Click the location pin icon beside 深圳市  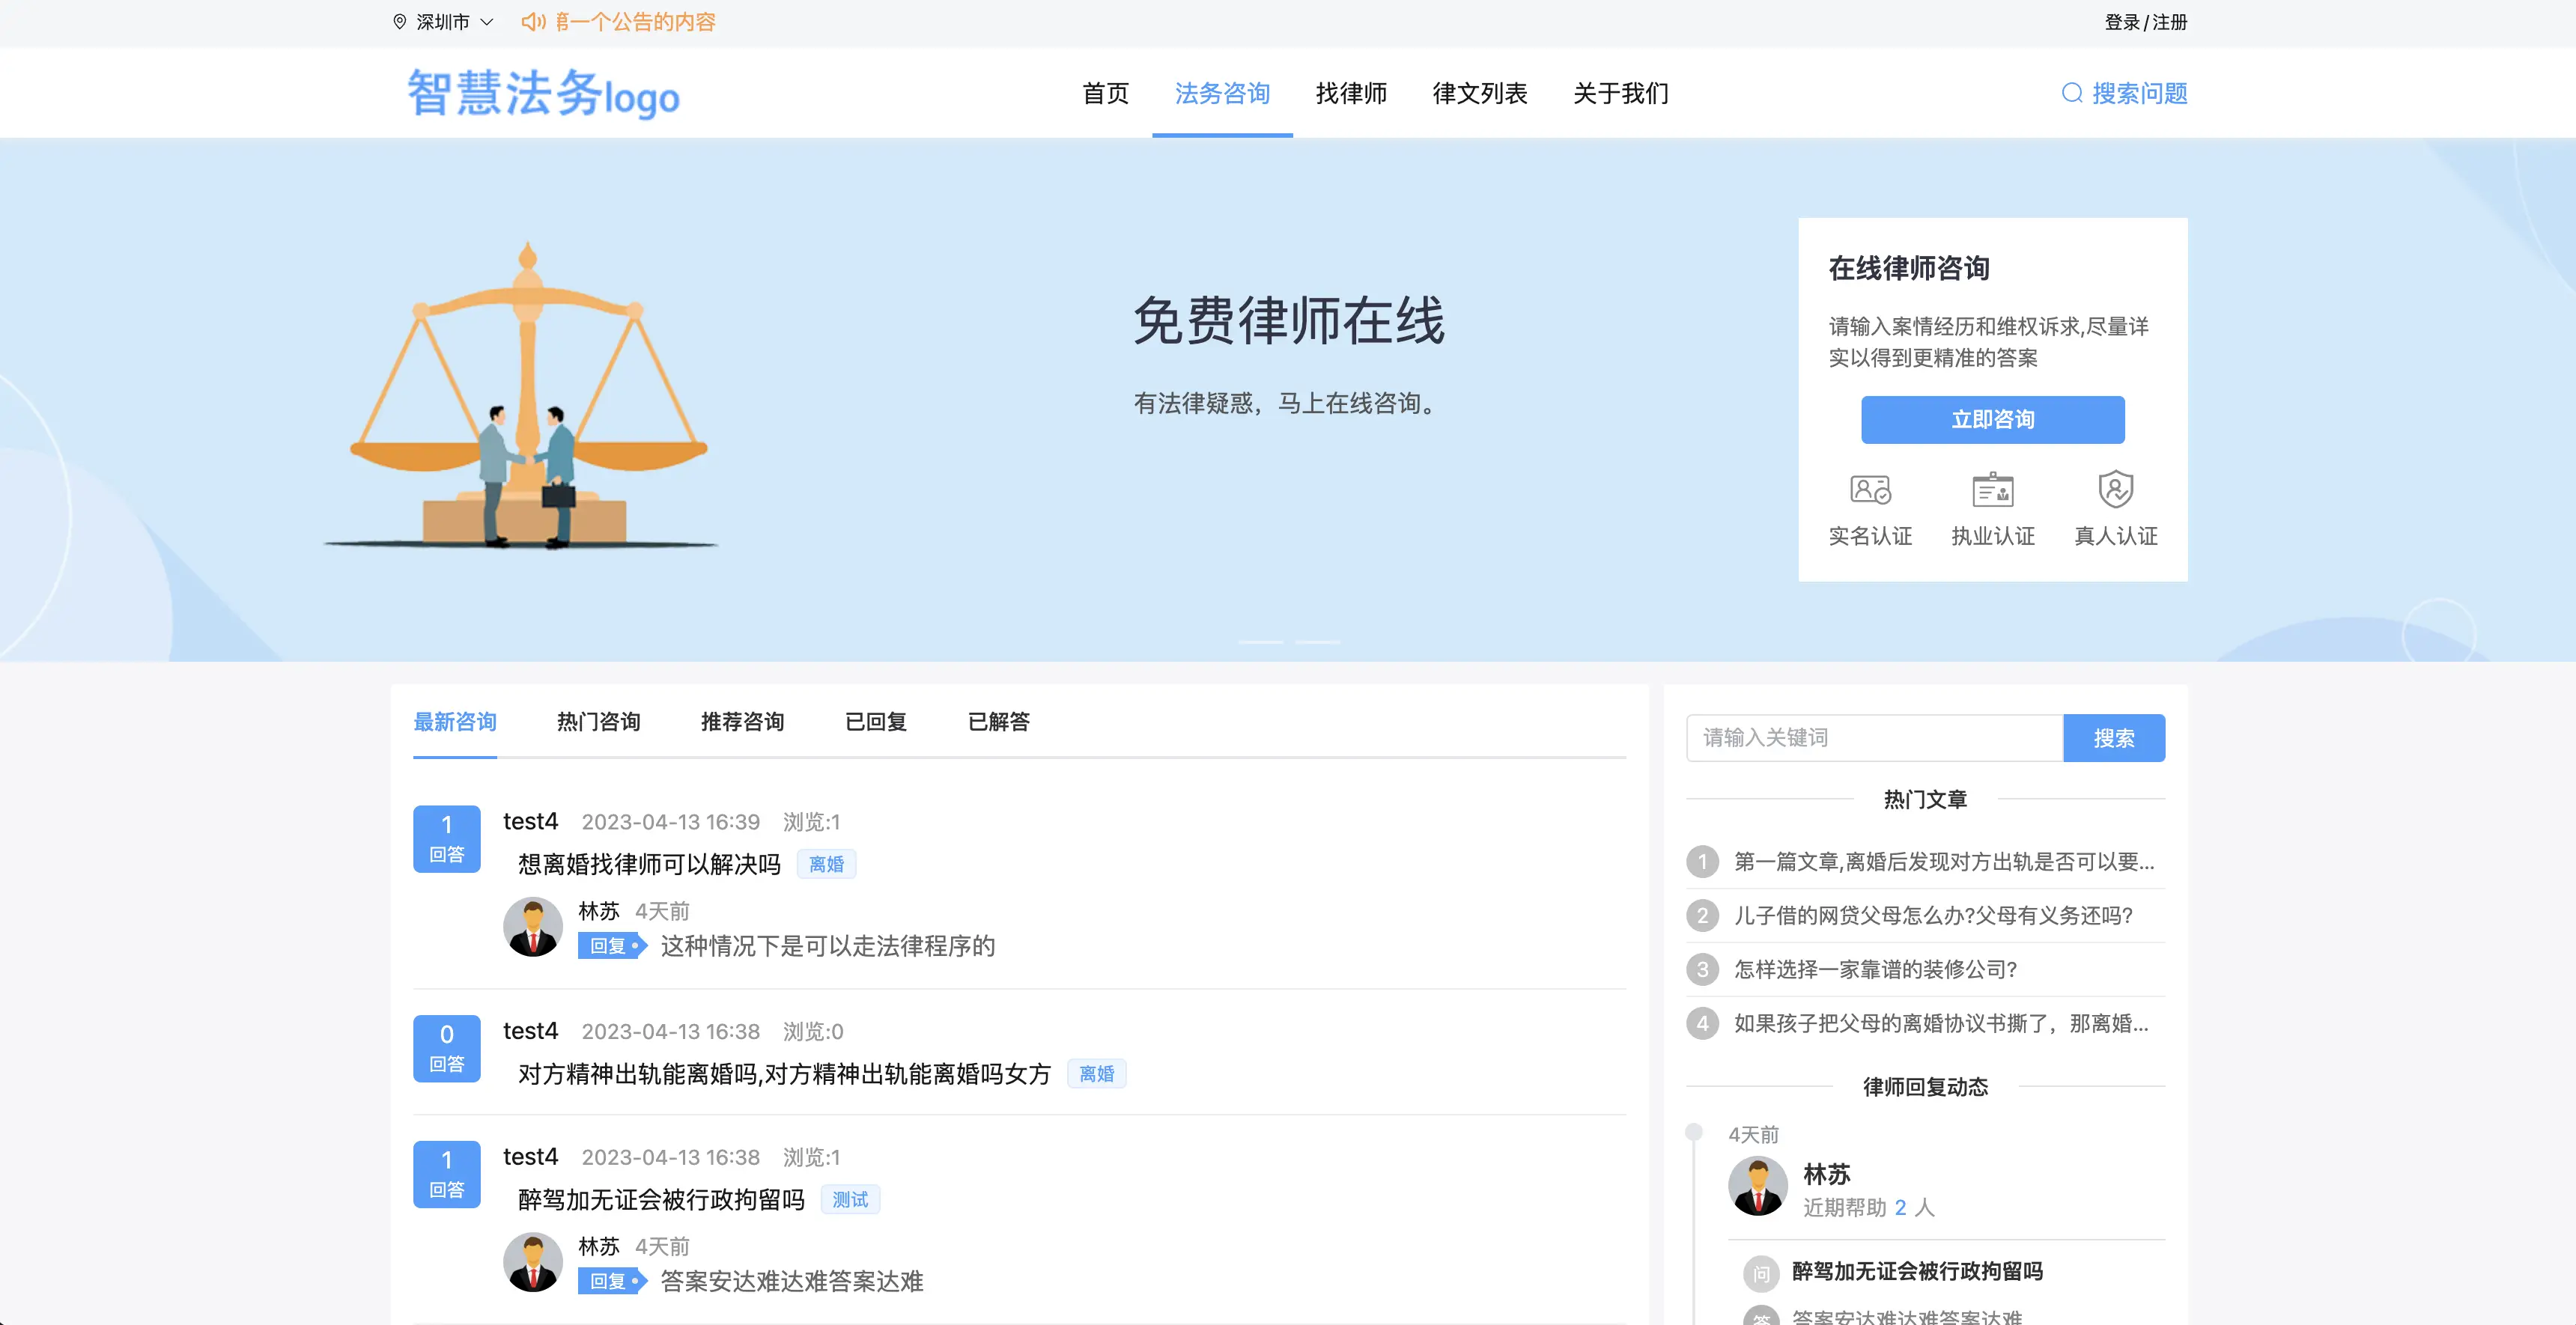pos(400,22)
